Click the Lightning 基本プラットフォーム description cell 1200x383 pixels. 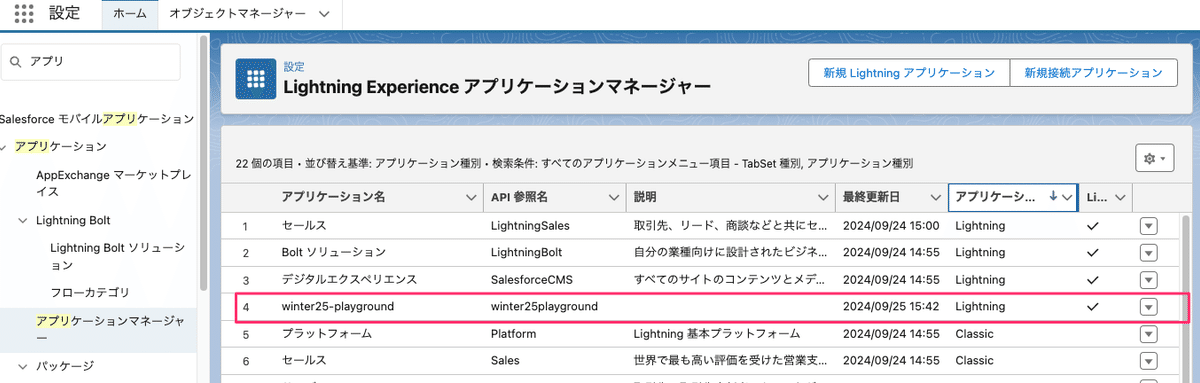coord(717,333)
